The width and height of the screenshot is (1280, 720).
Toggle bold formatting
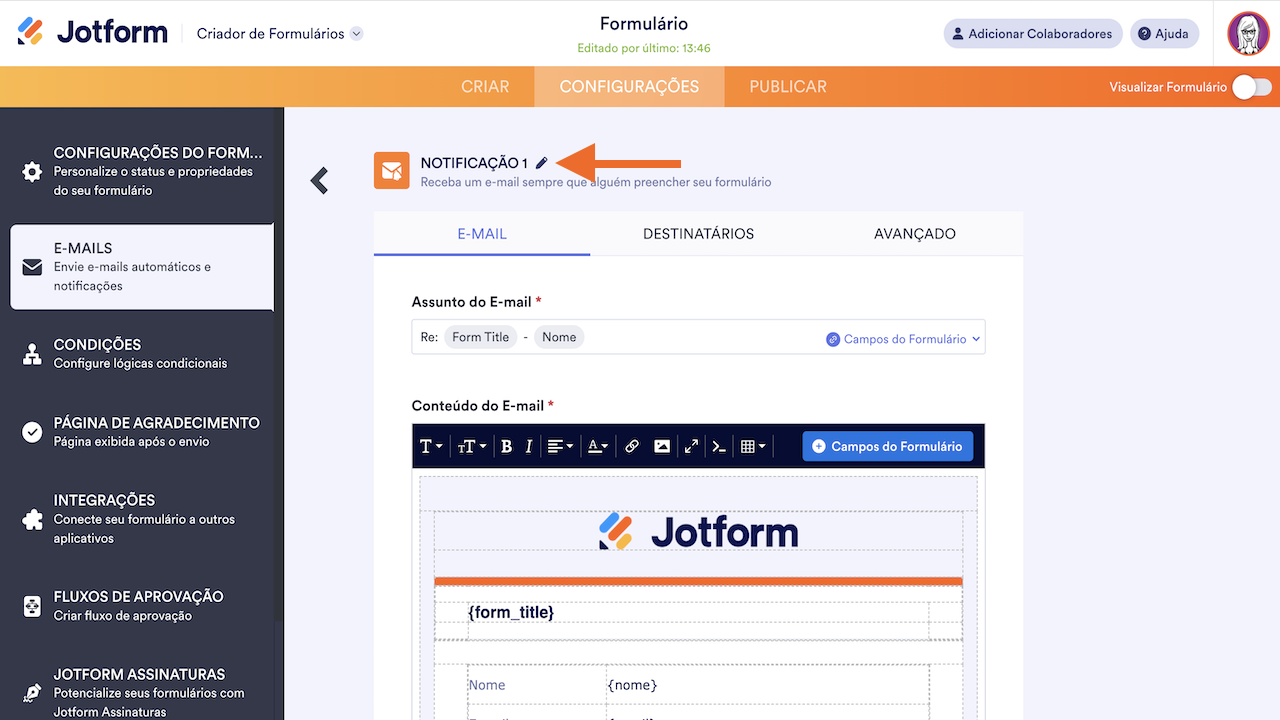[506, 447]
